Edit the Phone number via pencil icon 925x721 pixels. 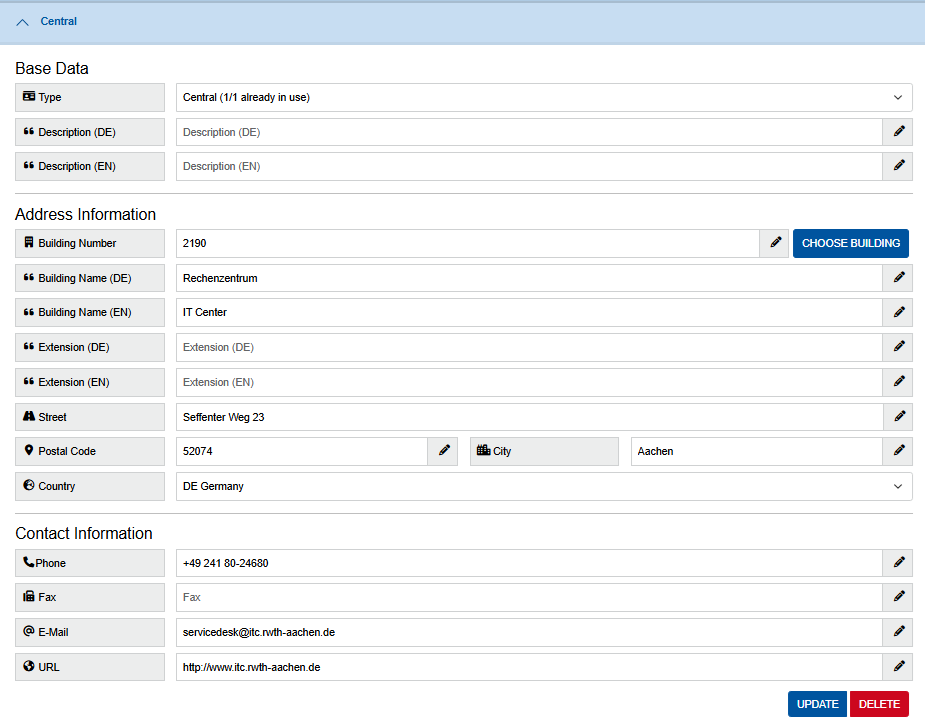(x=897, y=562)
